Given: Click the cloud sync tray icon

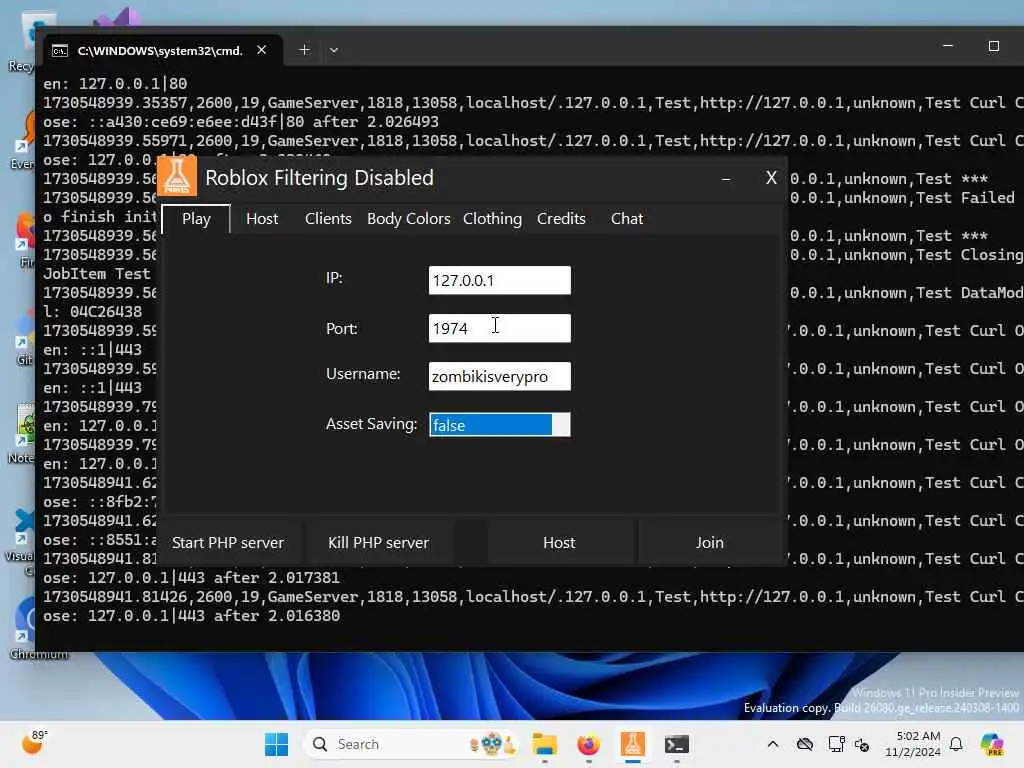Looking at the screenshot, I should tap(805, 744).
